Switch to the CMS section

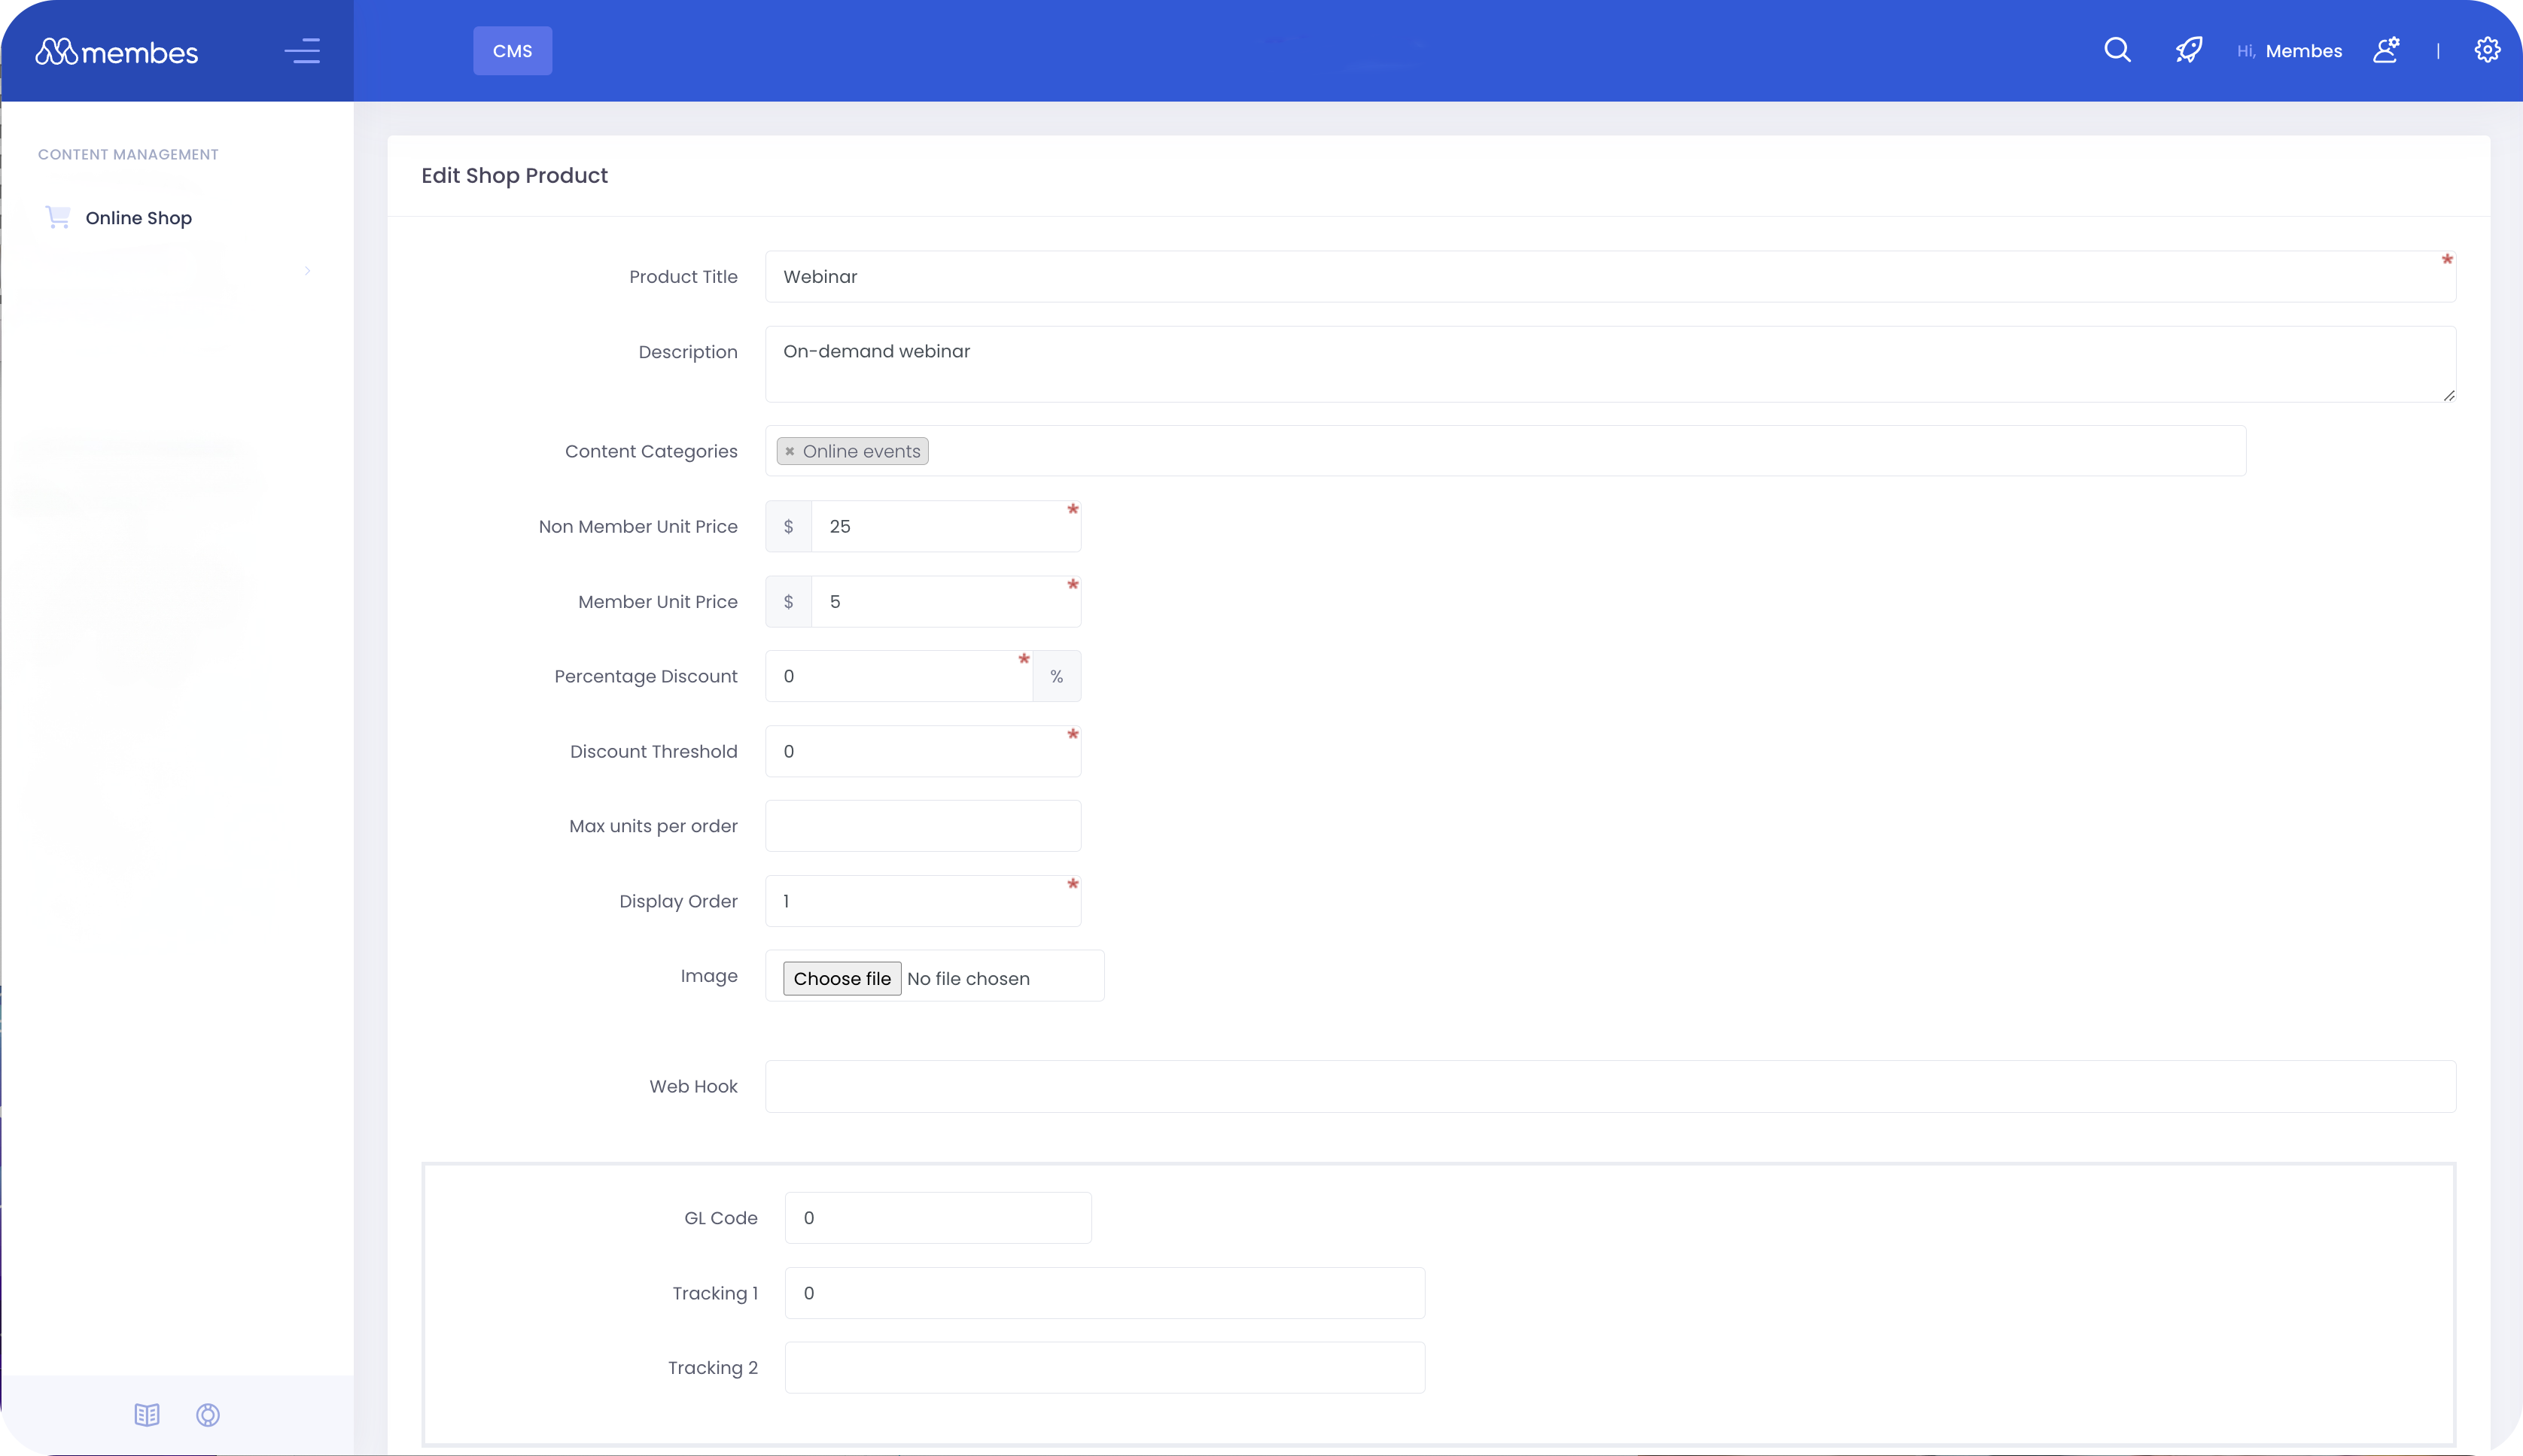click(x=512, y=49)
